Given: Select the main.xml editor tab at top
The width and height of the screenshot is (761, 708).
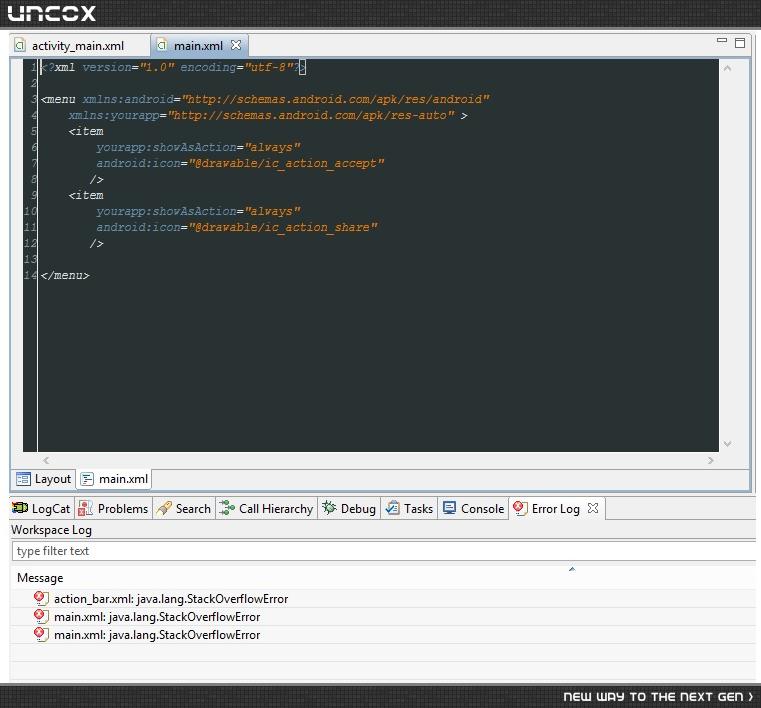Looking at the screenshot, I should click(198, 46).
